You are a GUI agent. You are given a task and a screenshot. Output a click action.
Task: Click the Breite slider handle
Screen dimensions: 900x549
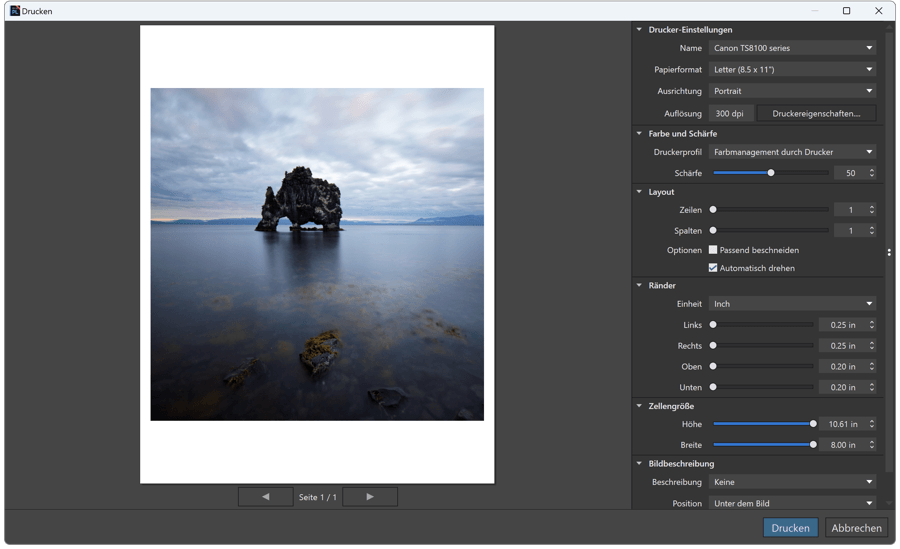[x=813, y=444]
